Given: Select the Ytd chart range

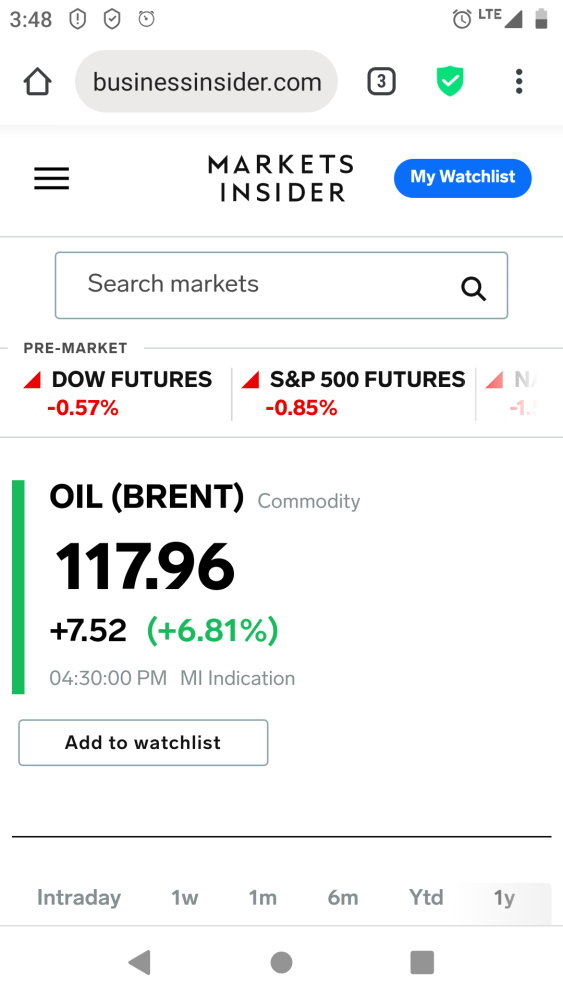Looking at the screenshot, I should [x=426, y=897].
